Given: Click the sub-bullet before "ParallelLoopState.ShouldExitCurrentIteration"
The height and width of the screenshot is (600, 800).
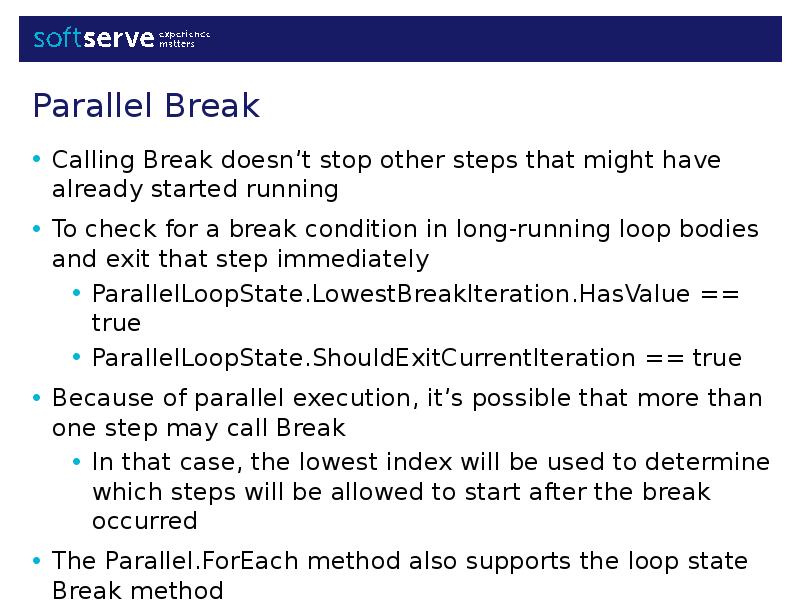Looking at the screenshot, I should tap(77, 358).
